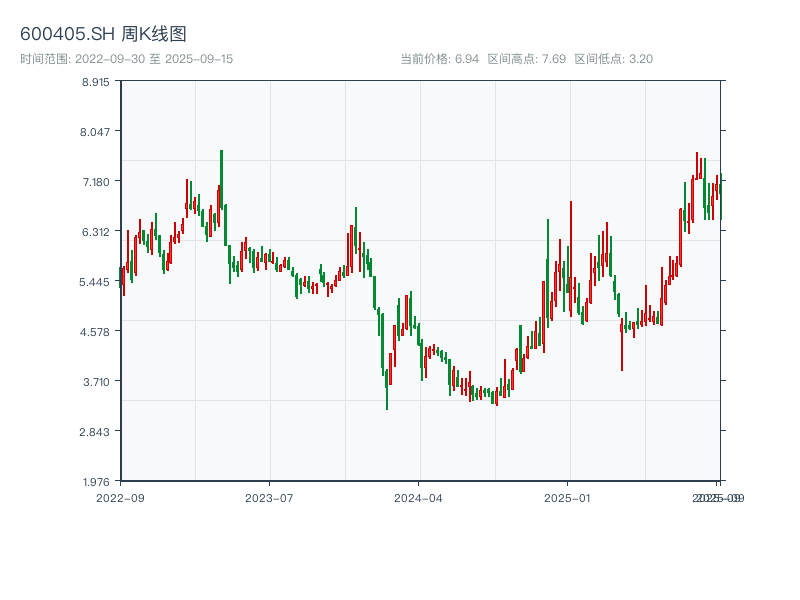The width and height of the screenshot is (800, 600).
Task: Click the y-axis value 4.578
Action: 95,332
